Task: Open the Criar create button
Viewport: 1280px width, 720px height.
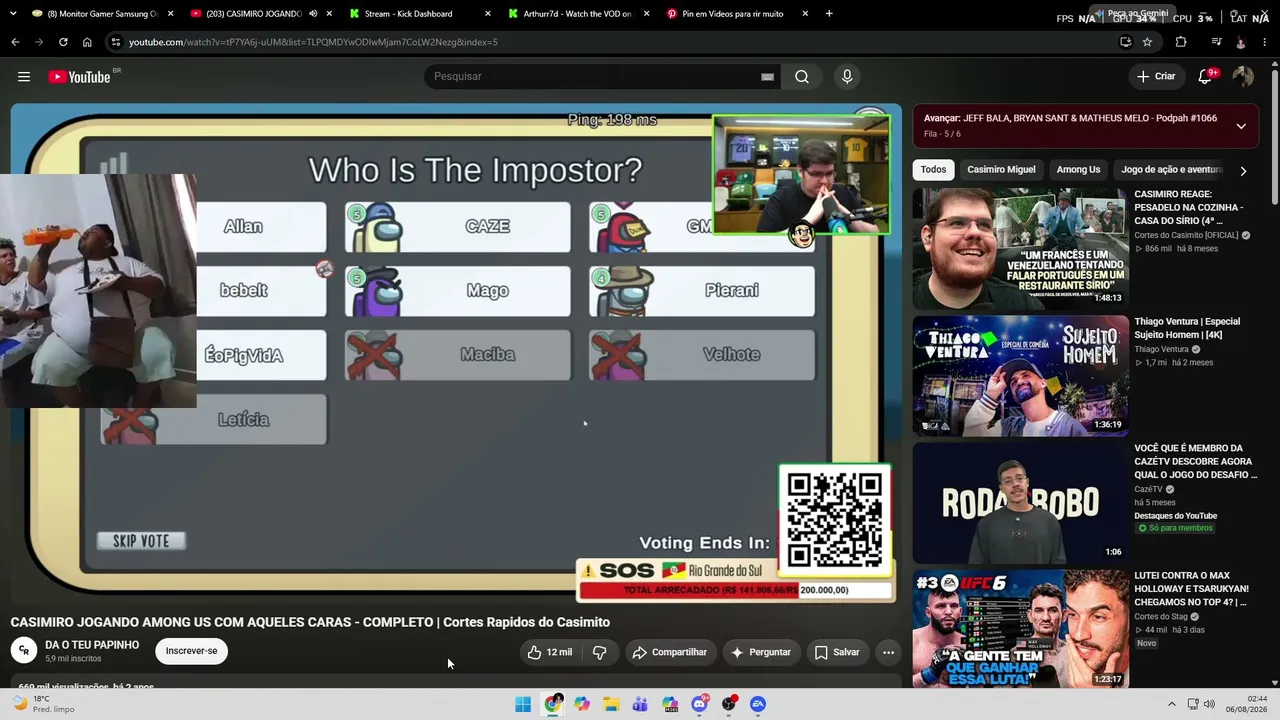Action: pyautogui.click(x=1156, y=77)
